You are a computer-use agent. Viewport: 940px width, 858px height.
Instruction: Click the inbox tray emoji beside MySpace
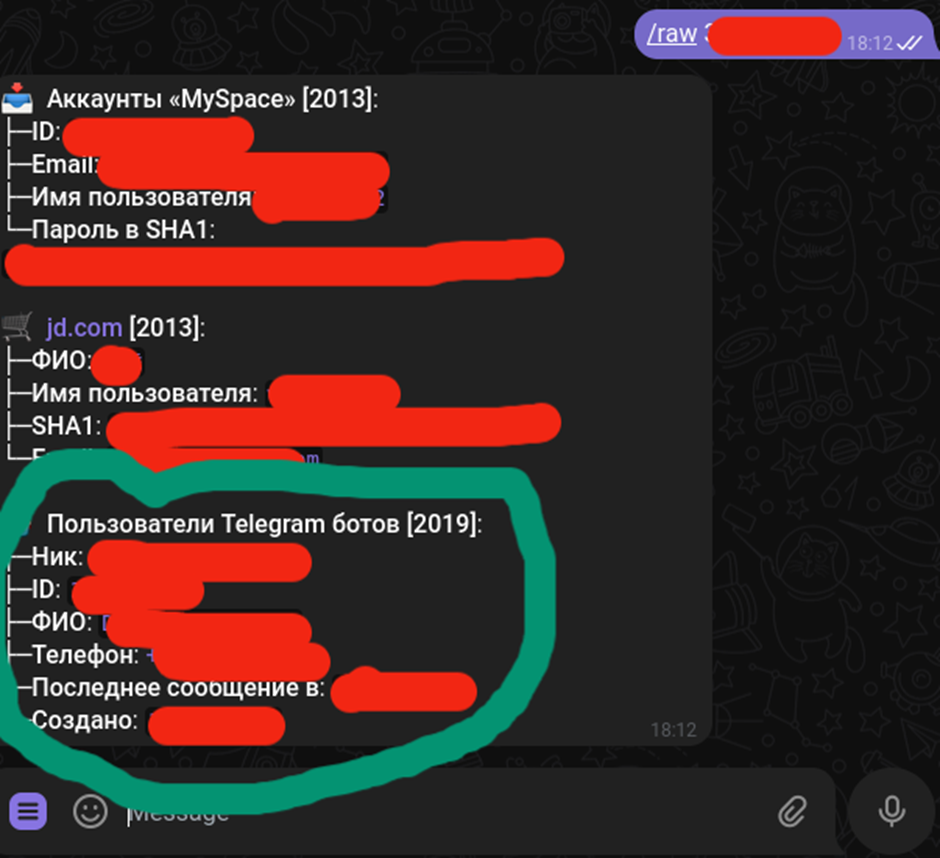[x=17, y=98]
